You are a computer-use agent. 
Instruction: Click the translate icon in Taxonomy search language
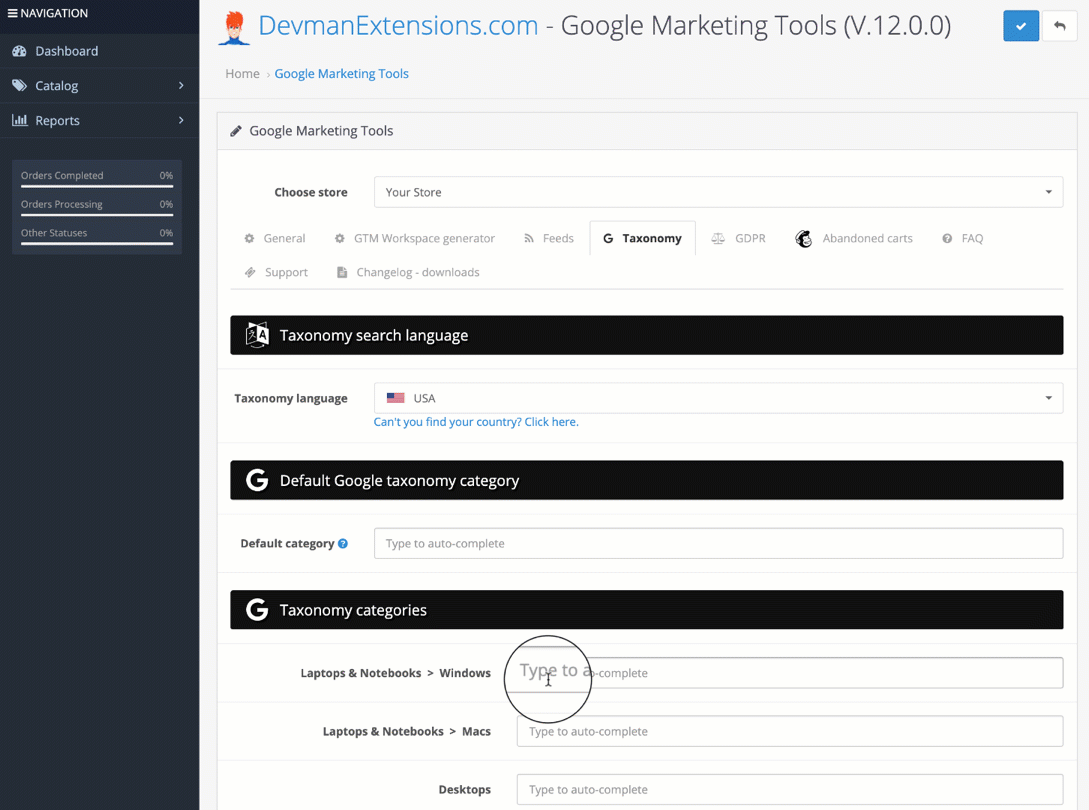click(x=257, y=335)
